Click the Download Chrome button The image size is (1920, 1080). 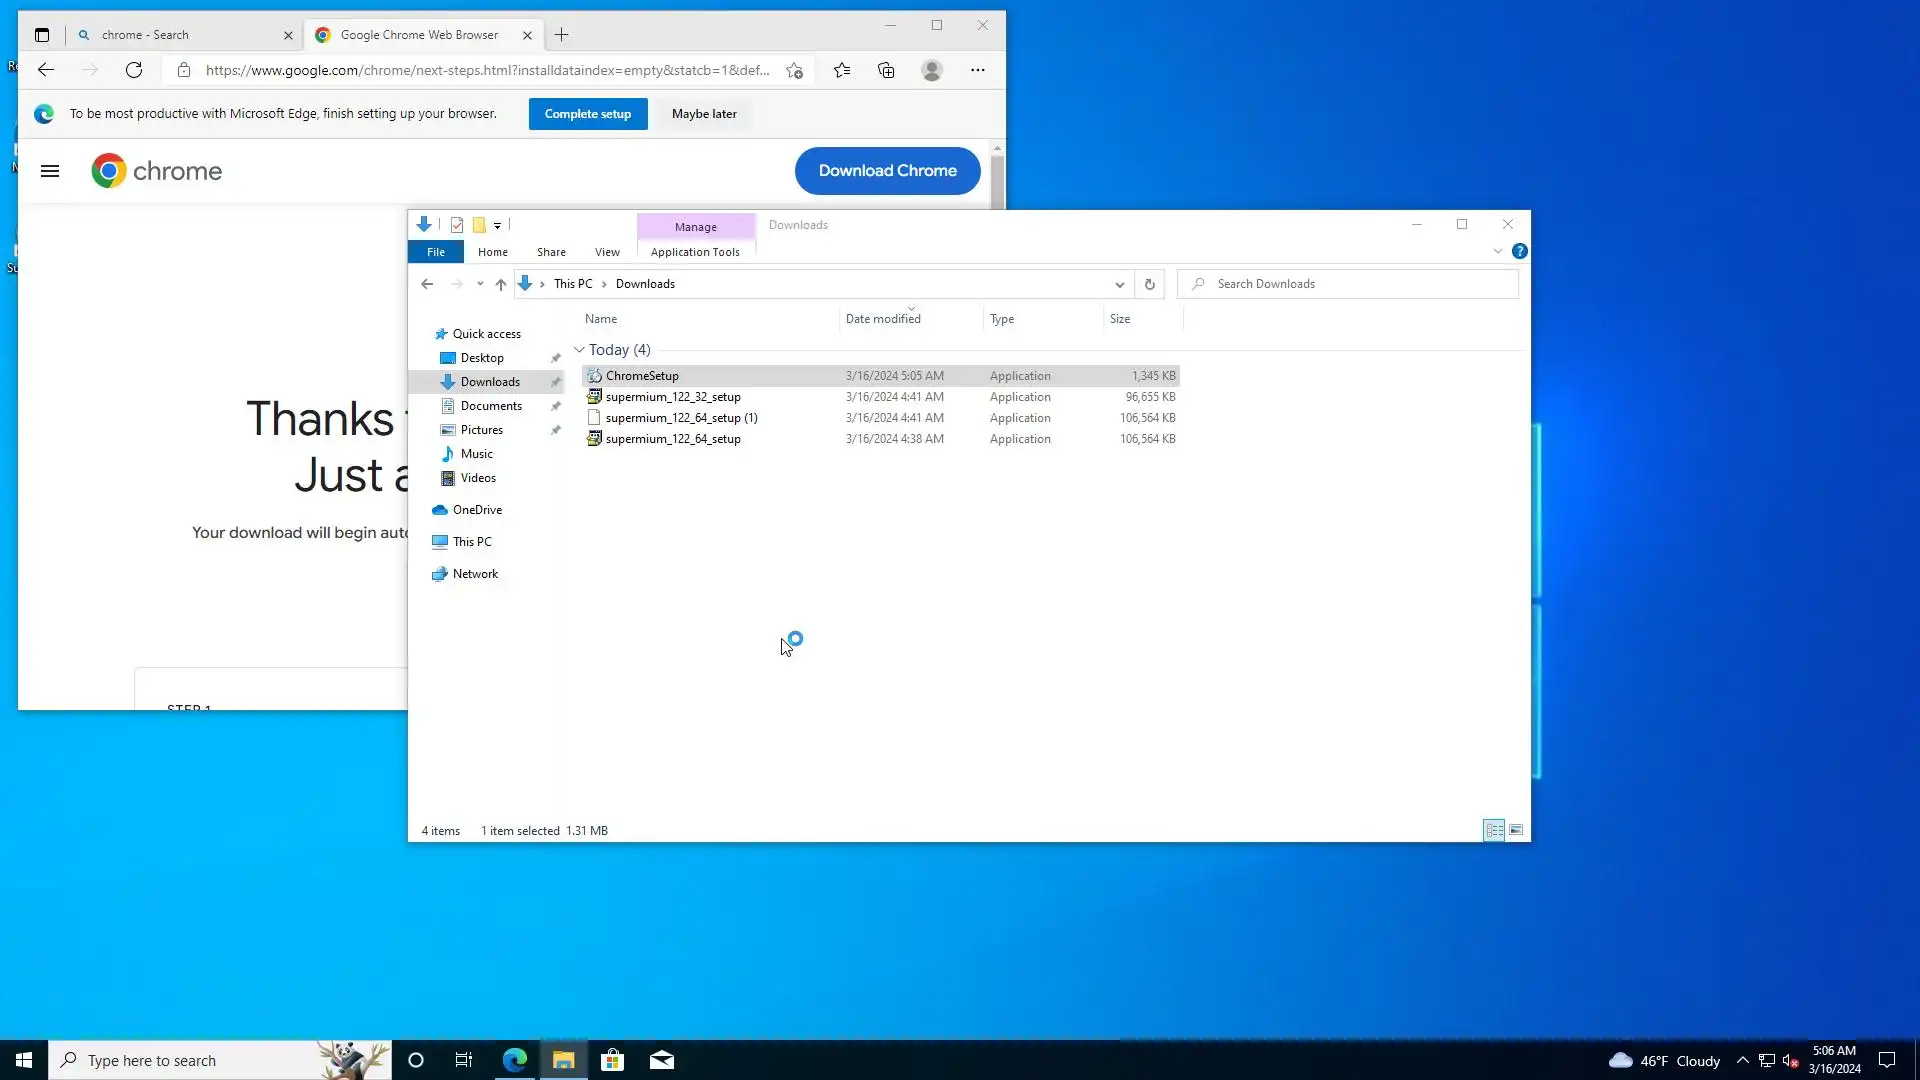tap(887, 171)
